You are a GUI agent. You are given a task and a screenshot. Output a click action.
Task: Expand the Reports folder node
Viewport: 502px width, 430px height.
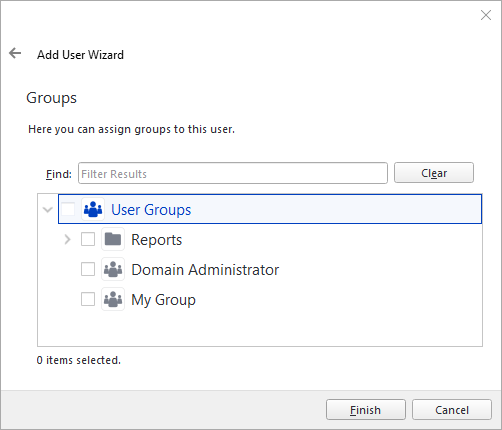tap(67, 239)
